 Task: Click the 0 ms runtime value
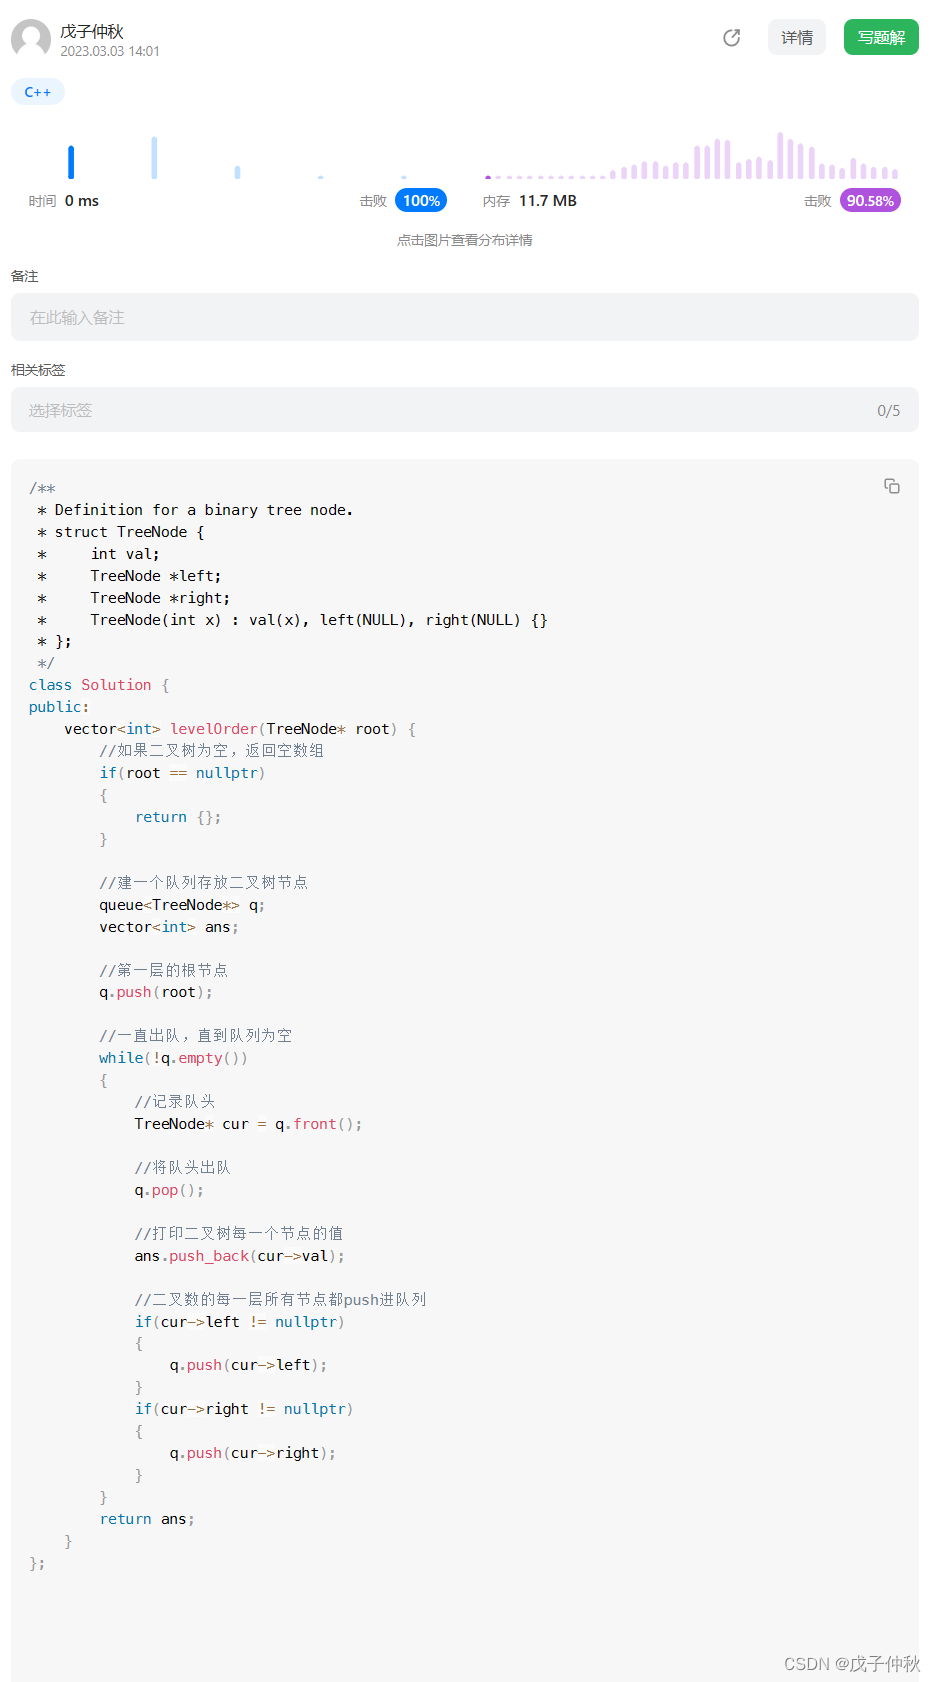tap(82, 201)
